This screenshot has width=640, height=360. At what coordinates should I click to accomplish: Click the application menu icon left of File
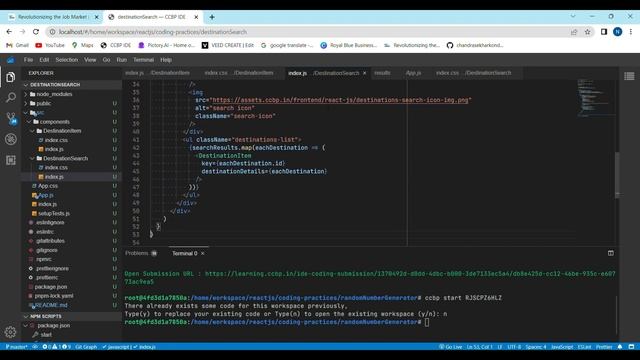pyautogui.click(x=10, y=60)
